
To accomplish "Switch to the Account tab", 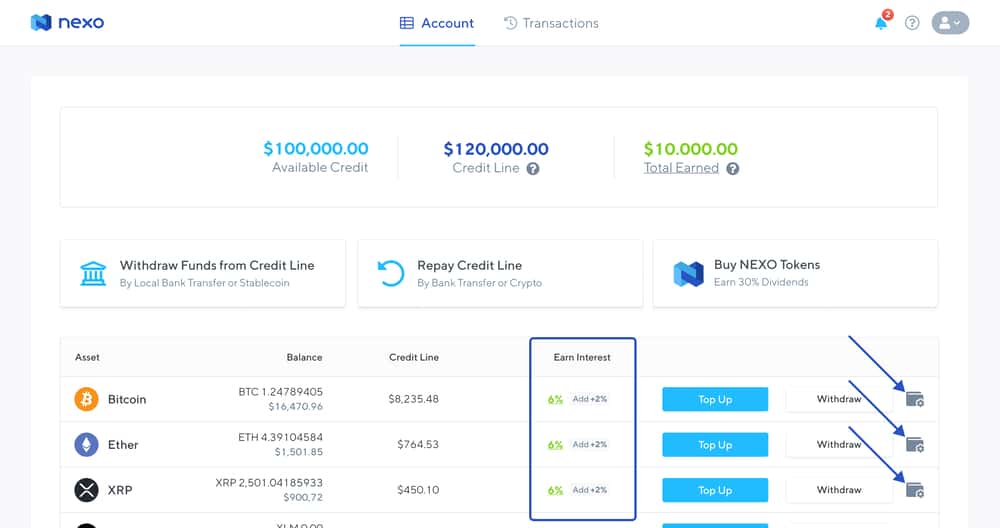I will click(437, 23).
